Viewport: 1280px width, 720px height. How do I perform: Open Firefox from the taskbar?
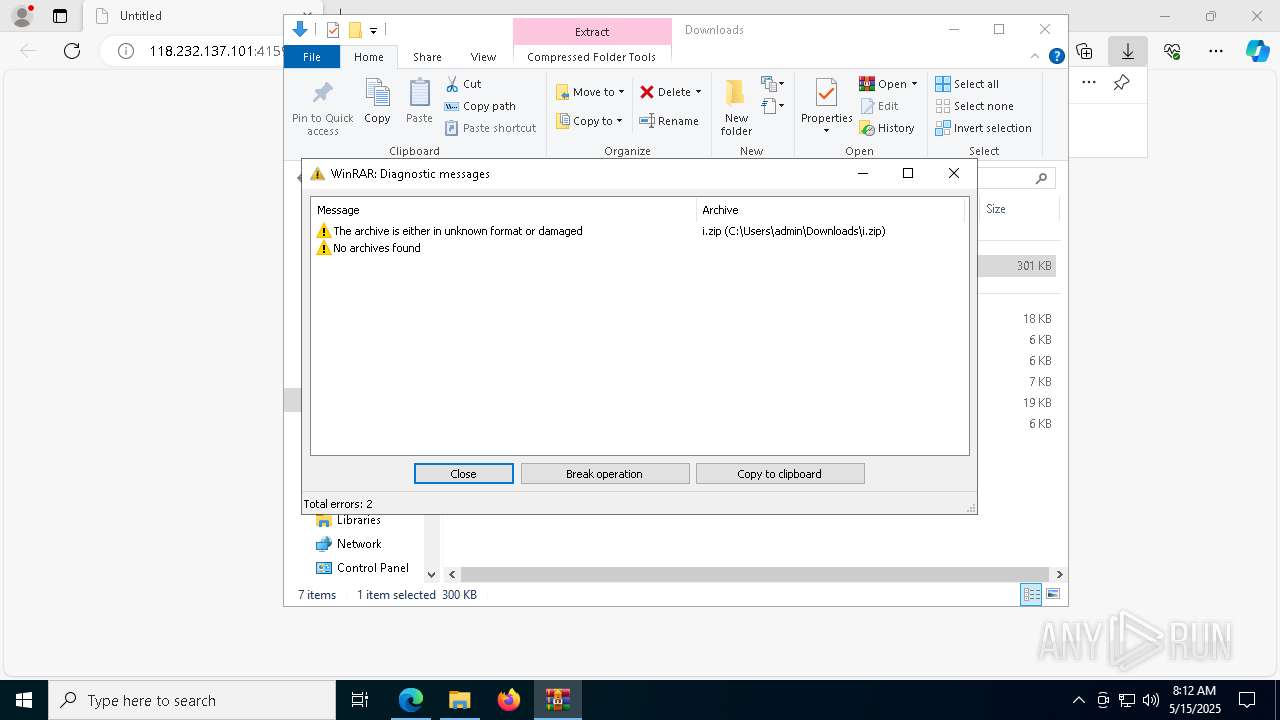click(x=509, y=700)
